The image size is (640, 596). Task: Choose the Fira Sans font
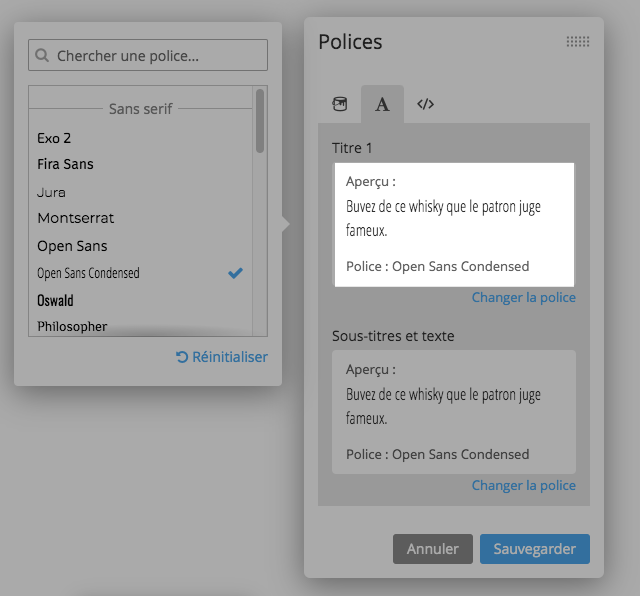(x=65, y=164)
